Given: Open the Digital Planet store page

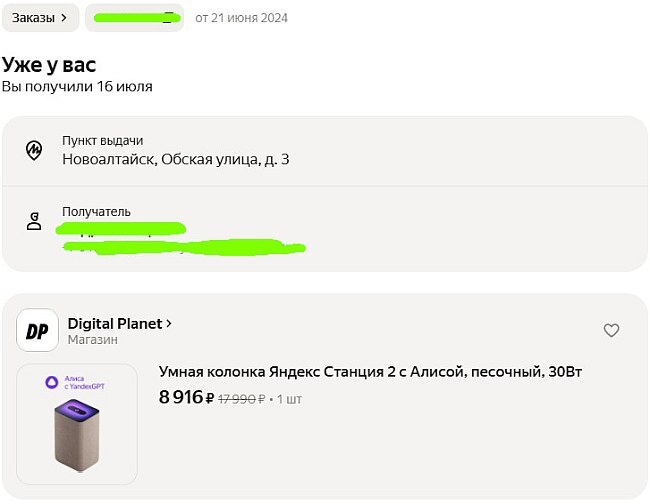Looking at the screenshot, I should 115,323.
